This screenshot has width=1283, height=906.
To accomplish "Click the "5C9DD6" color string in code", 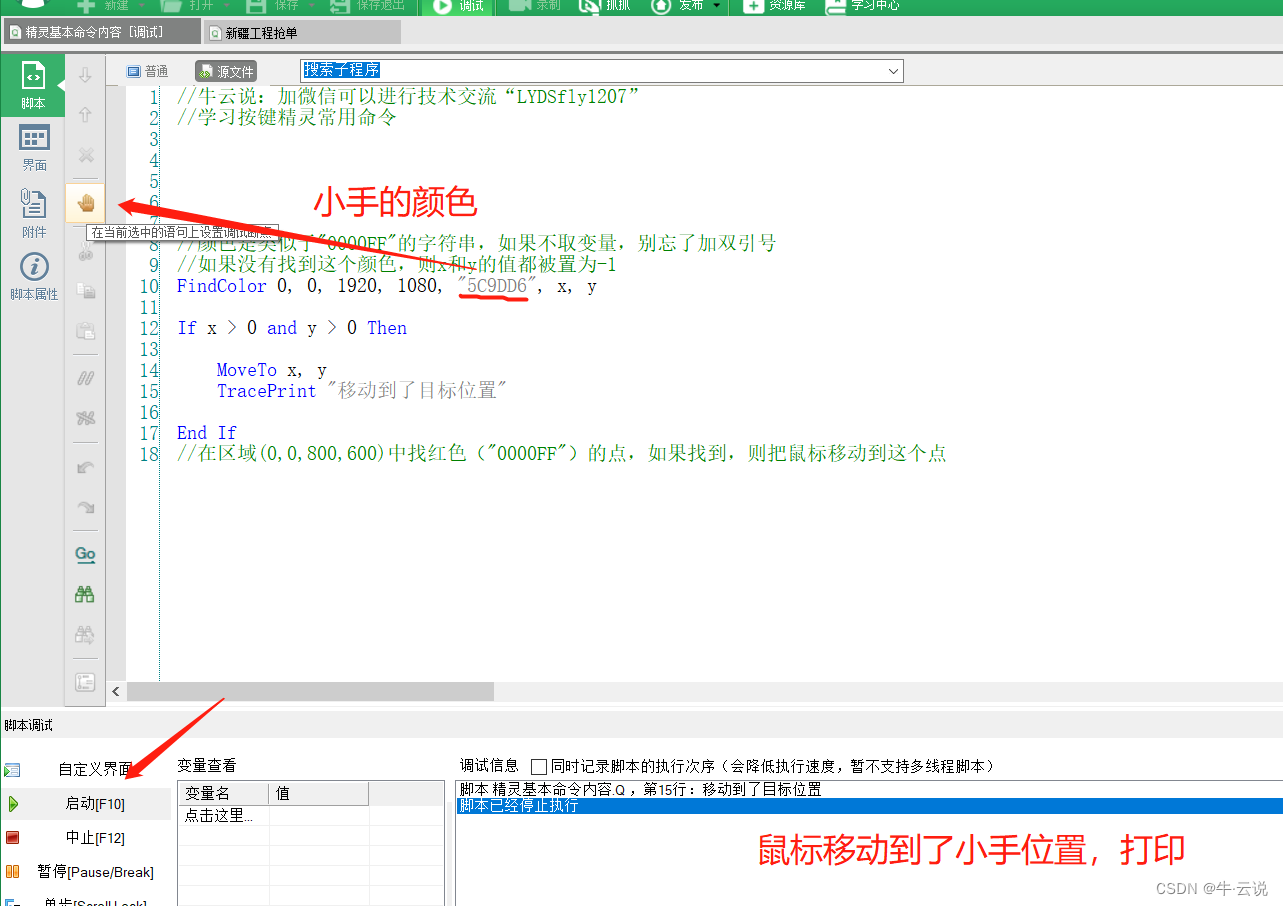I will click(497, 286).
